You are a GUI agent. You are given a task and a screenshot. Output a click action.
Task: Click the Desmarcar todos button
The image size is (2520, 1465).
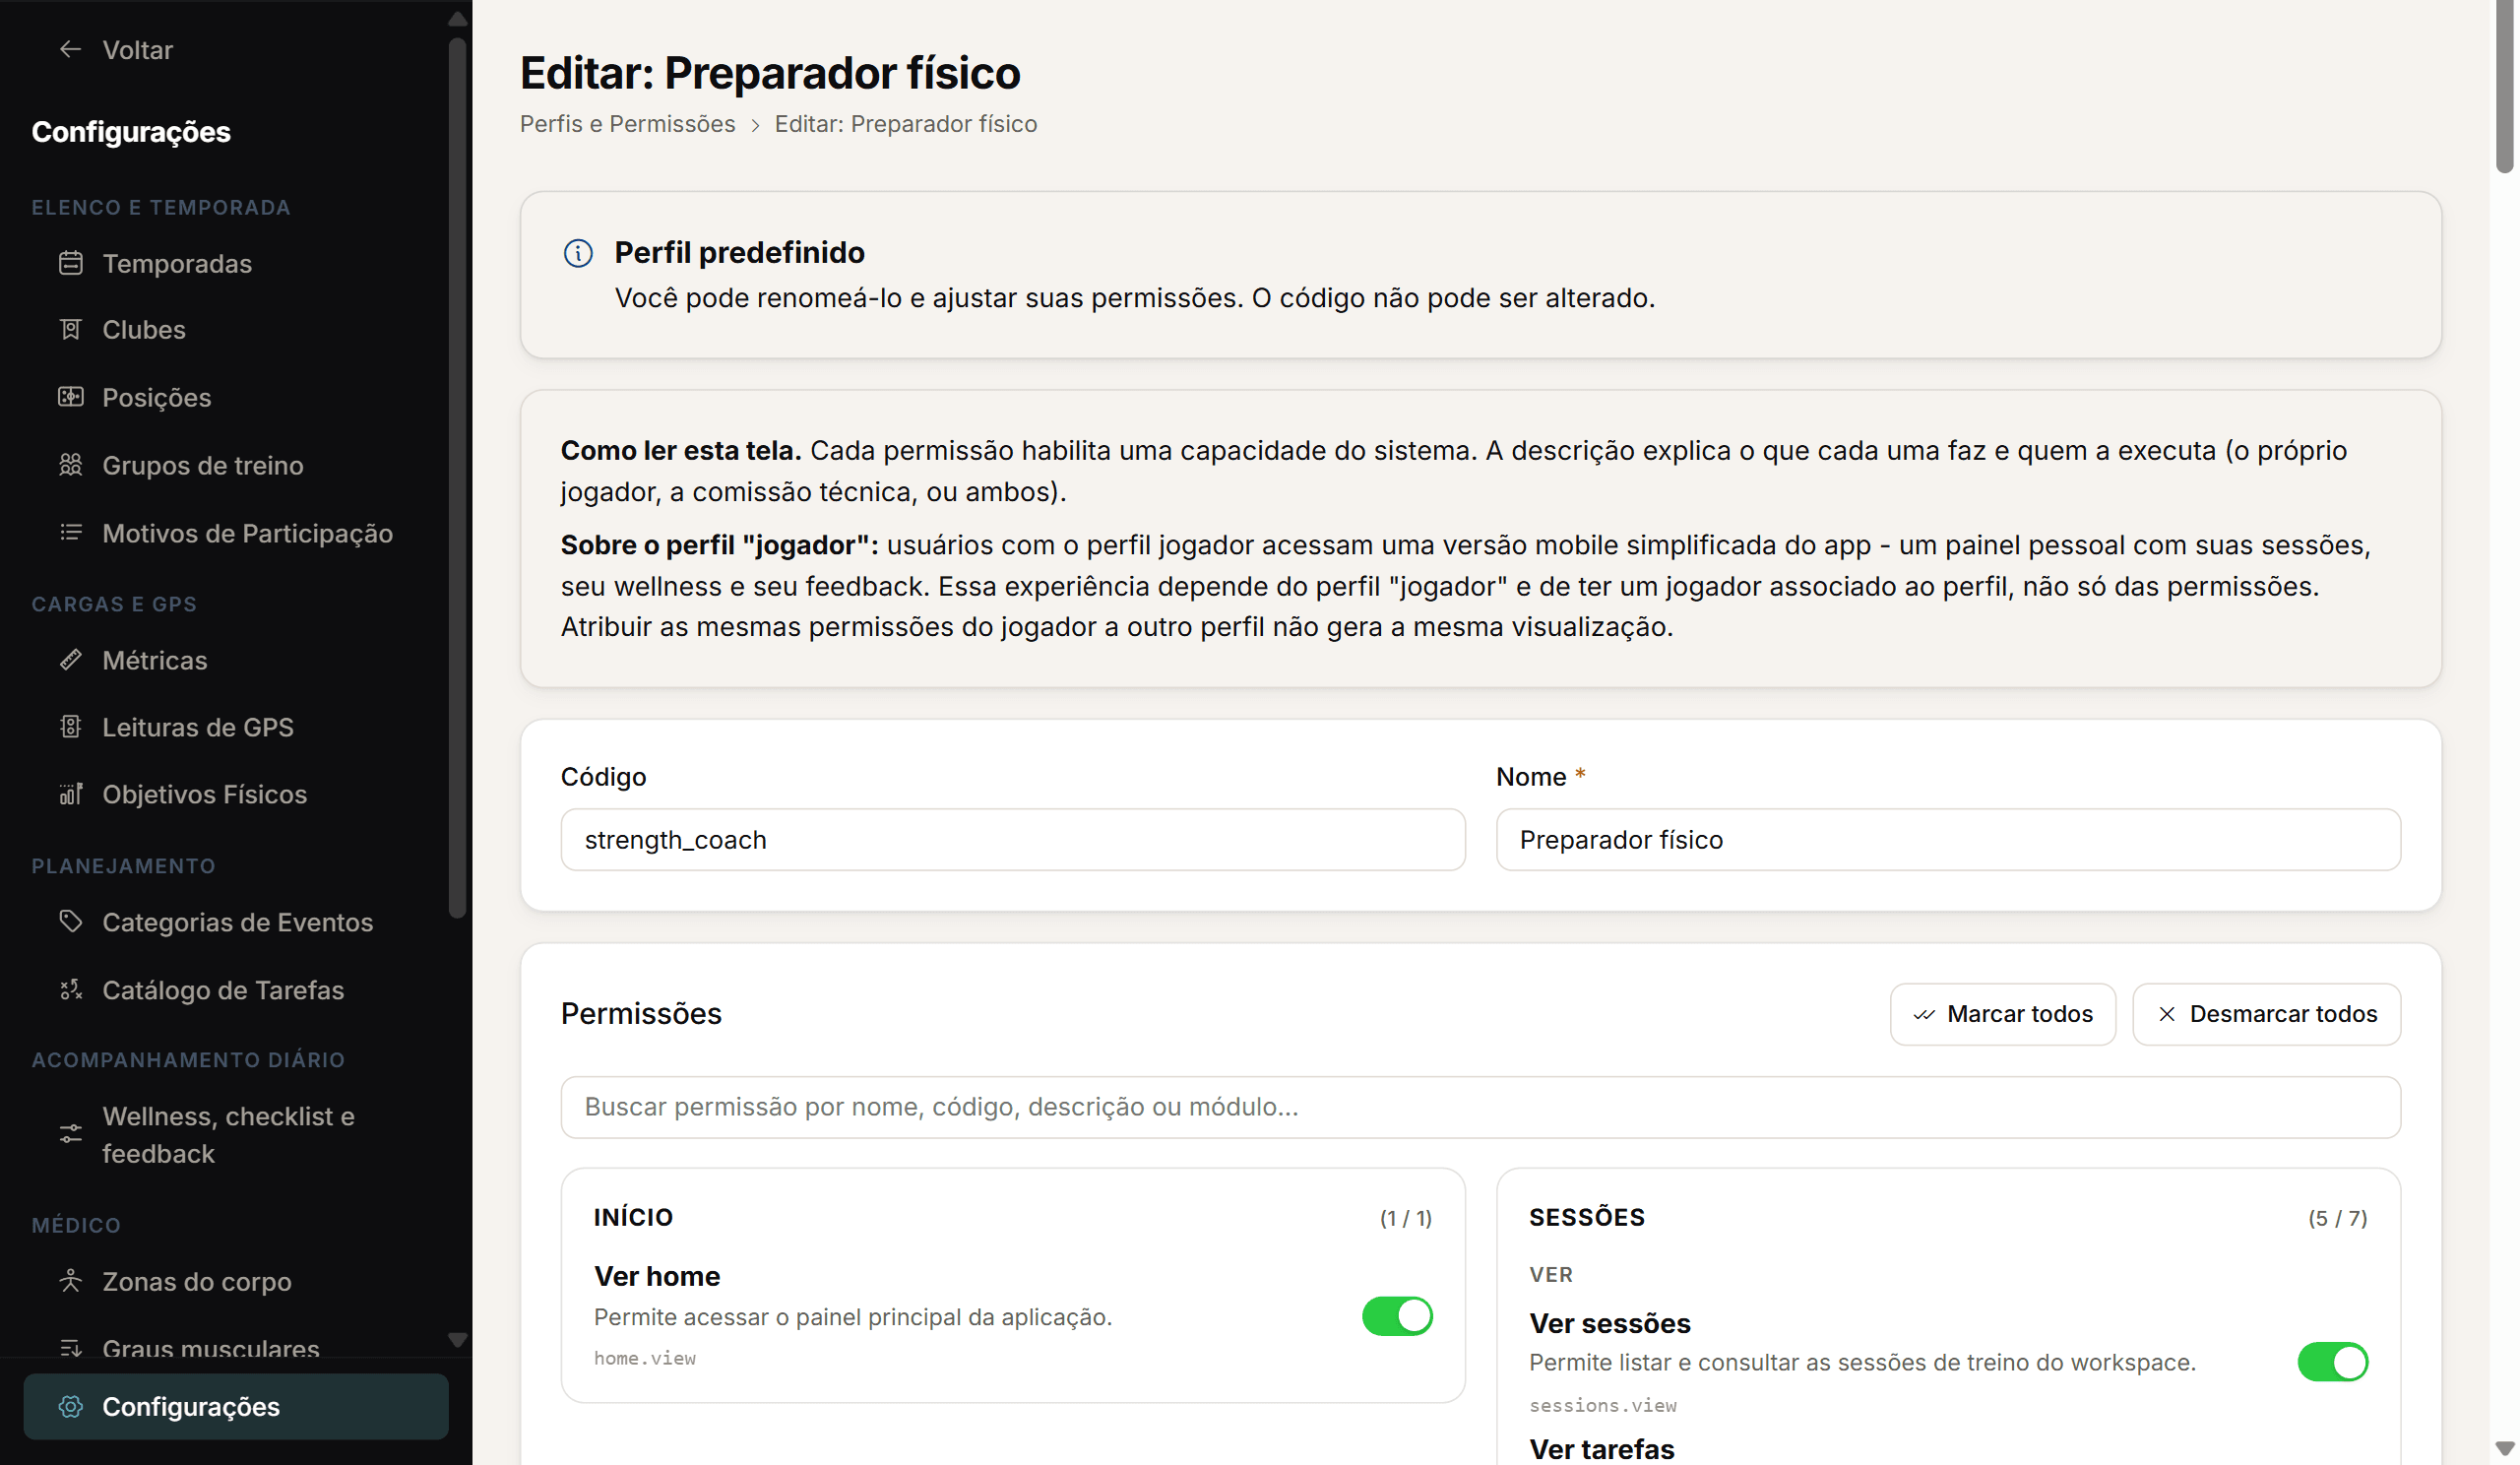[2266, 1014]
